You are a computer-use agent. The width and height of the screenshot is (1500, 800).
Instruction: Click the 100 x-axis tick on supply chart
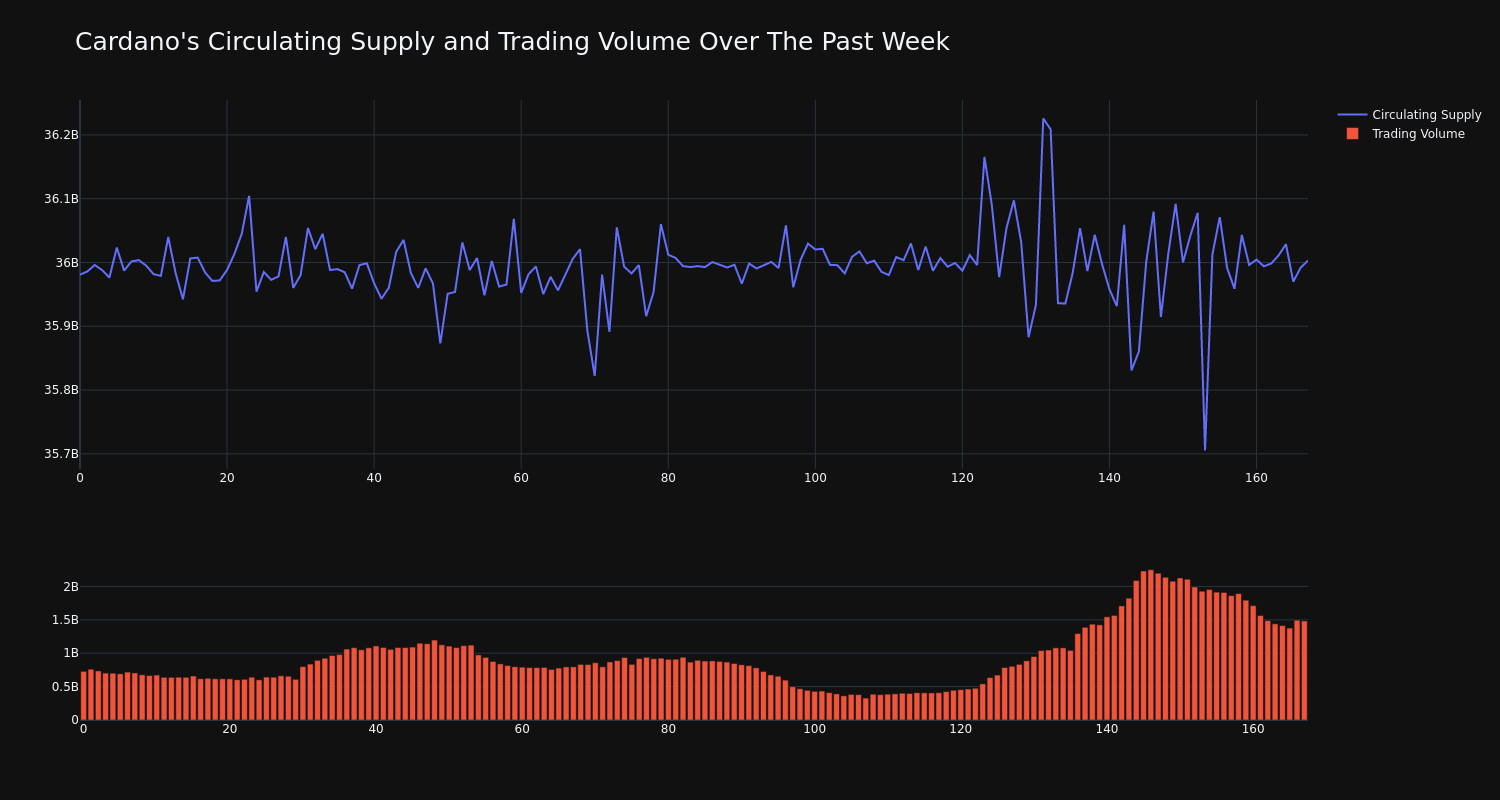[815, 478]
